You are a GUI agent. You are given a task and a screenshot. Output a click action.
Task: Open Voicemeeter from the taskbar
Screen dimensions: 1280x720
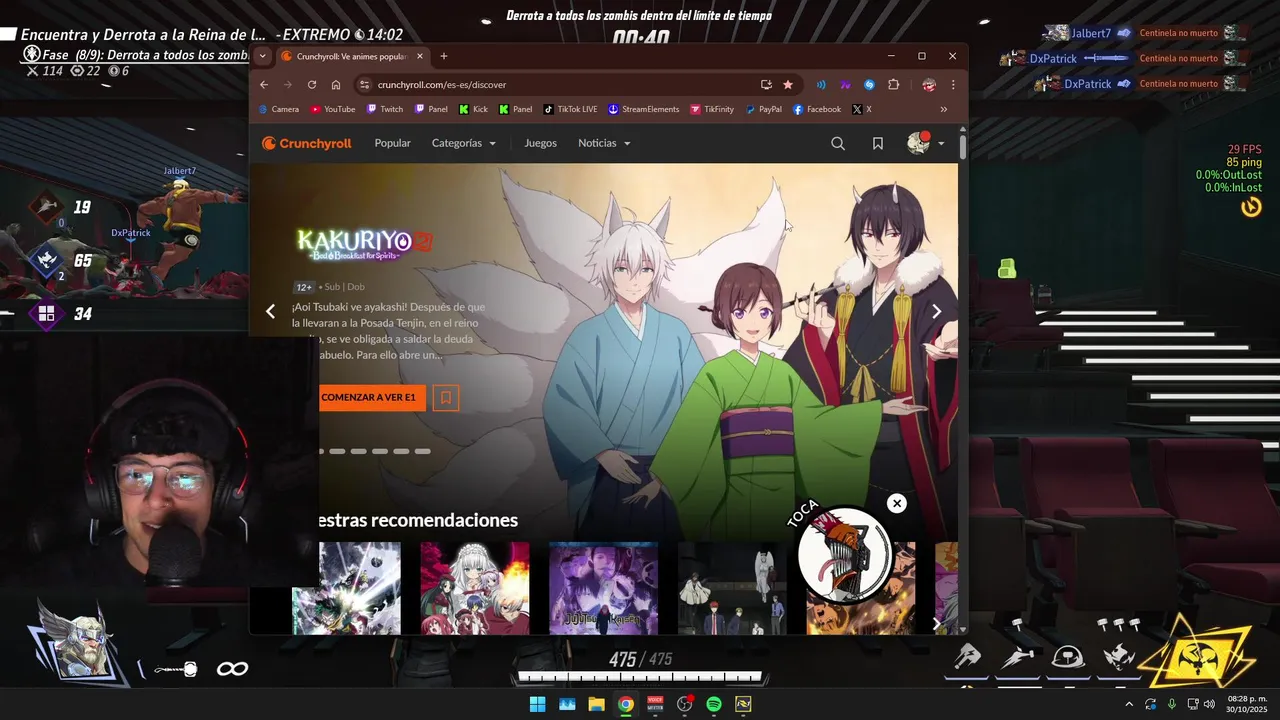pos(655,704)
